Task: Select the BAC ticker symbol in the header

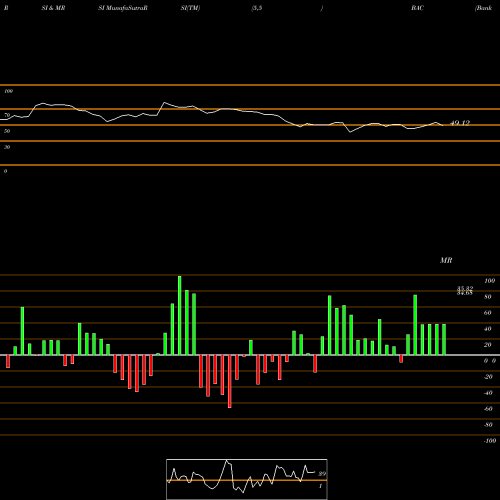Action: (x=417, y=8)
